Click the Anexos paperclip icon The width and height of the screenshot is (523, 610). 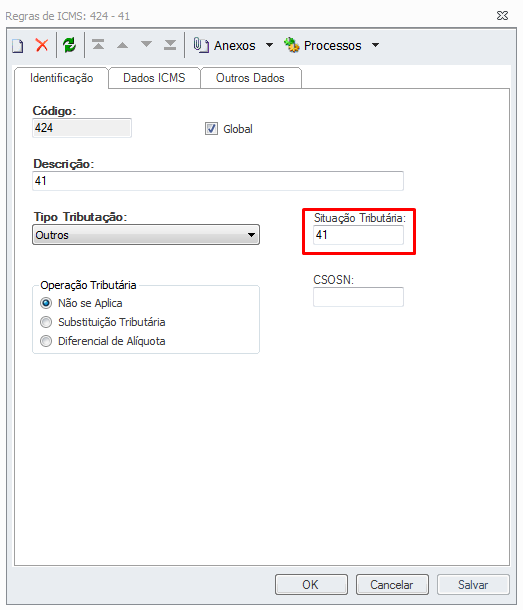pos(201,45)
